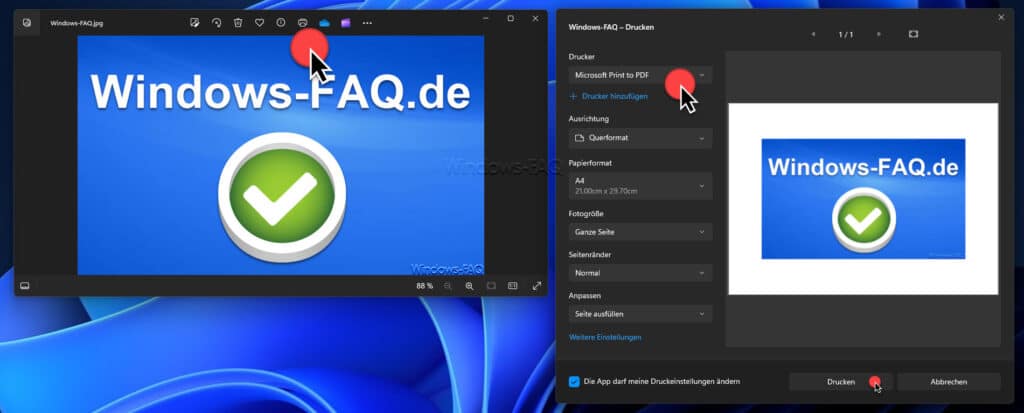
Task: Open the Photos gallery home icon
Action: coord(26,23)
